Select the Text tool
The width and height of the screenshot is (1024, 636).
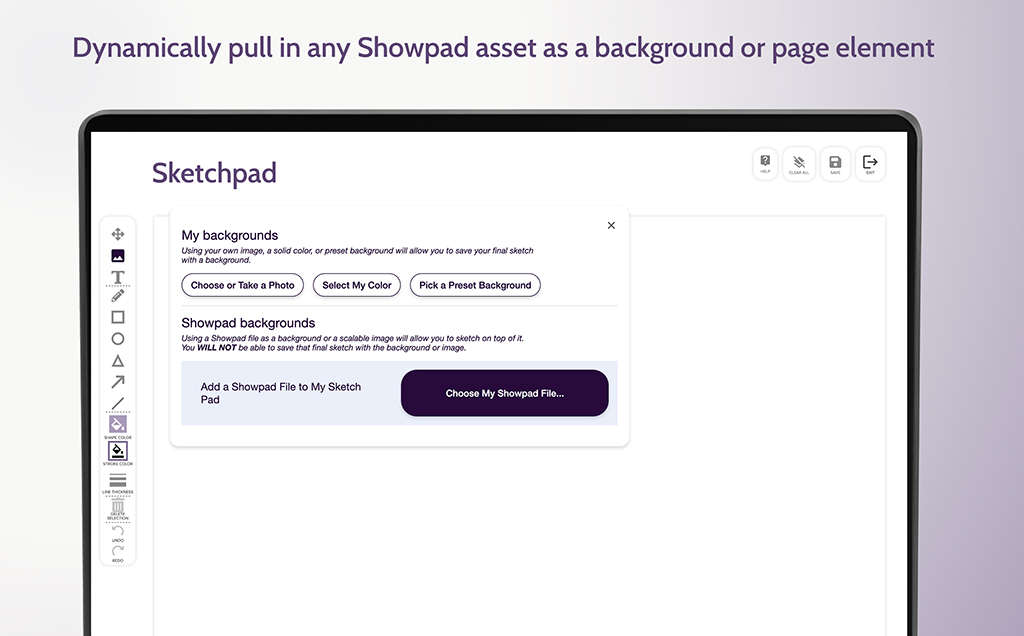tap(118, 277)
